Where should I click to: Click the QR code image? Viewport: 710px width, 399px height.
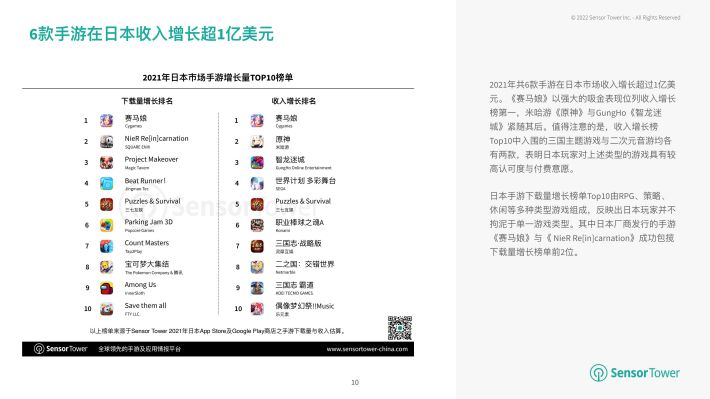tap(400, 328)
